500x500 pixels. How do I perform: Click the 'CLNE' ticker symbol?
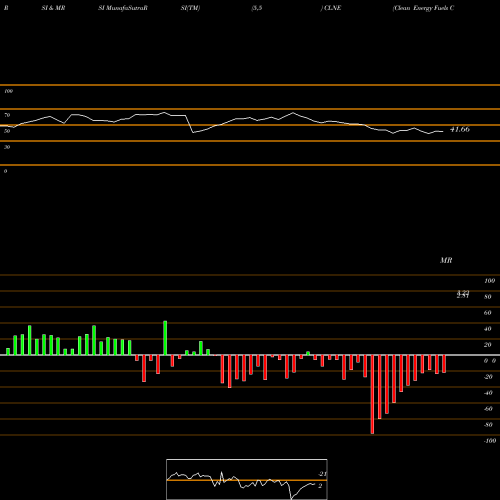(x=332, y=8)
